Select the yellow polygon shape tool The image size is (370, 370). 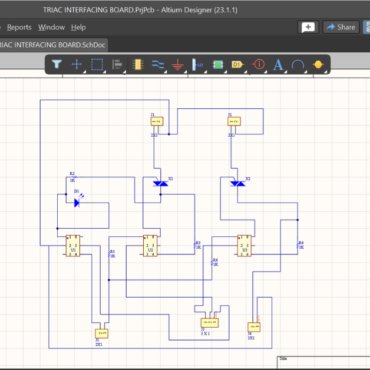tap(318, 64)
